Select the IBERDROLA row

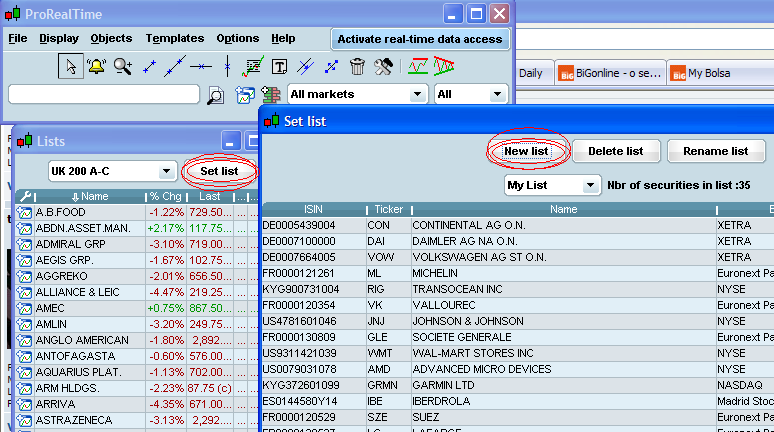tap(518, 401)
